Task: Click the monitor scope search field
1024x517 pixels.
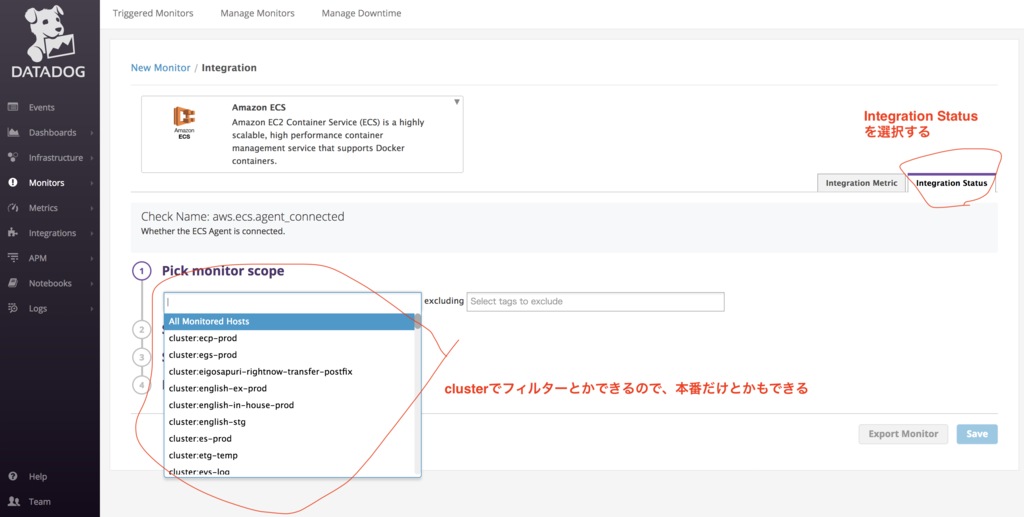Action: click(x=292, y=302)
